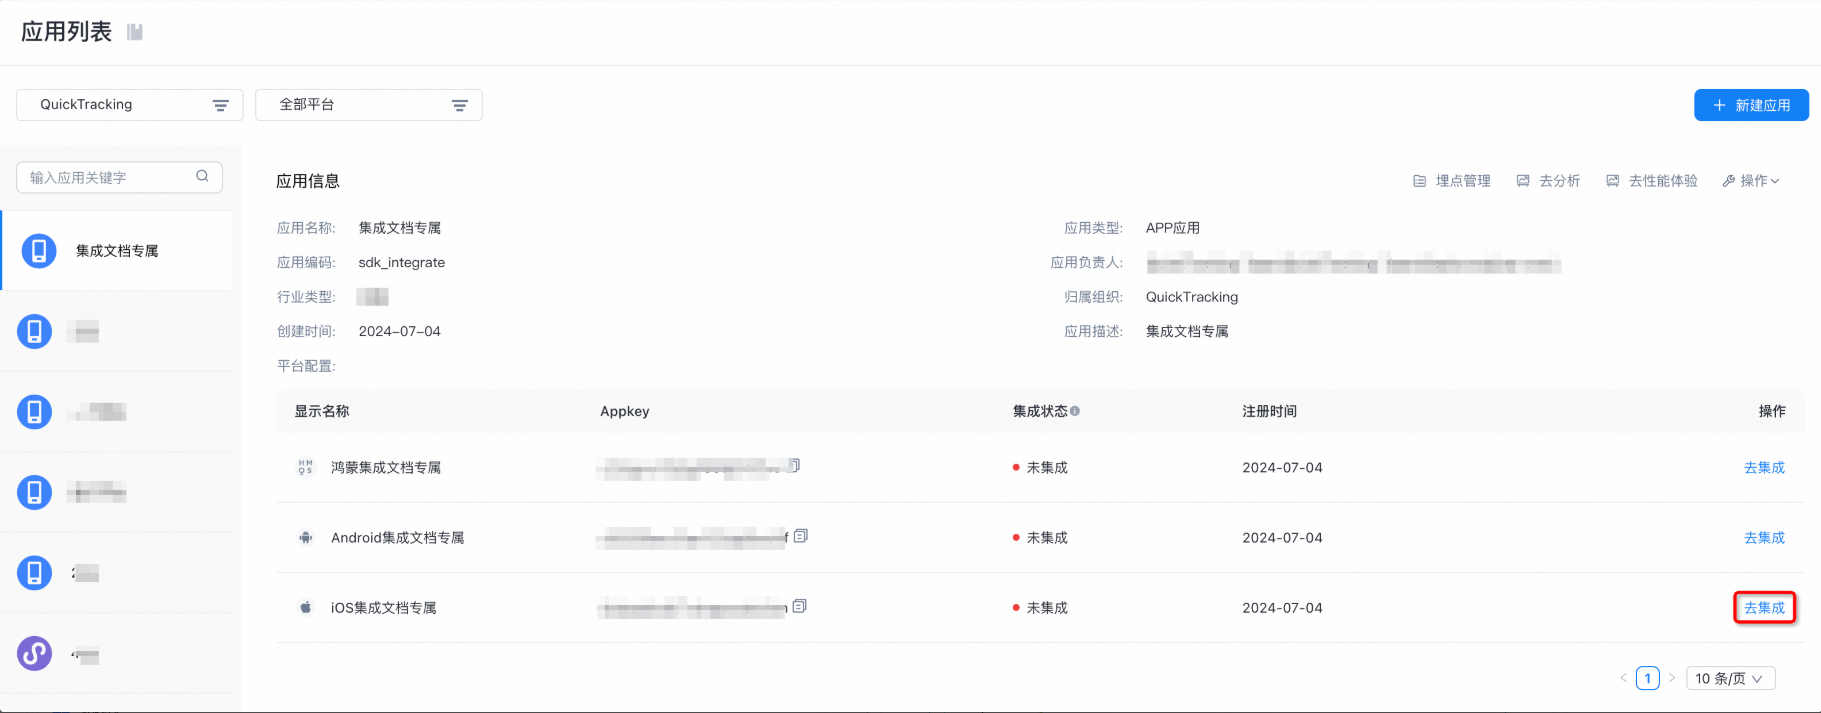Click the 去分析 chart icon
1821x713 pixels.
click(x=1523, y=181)
